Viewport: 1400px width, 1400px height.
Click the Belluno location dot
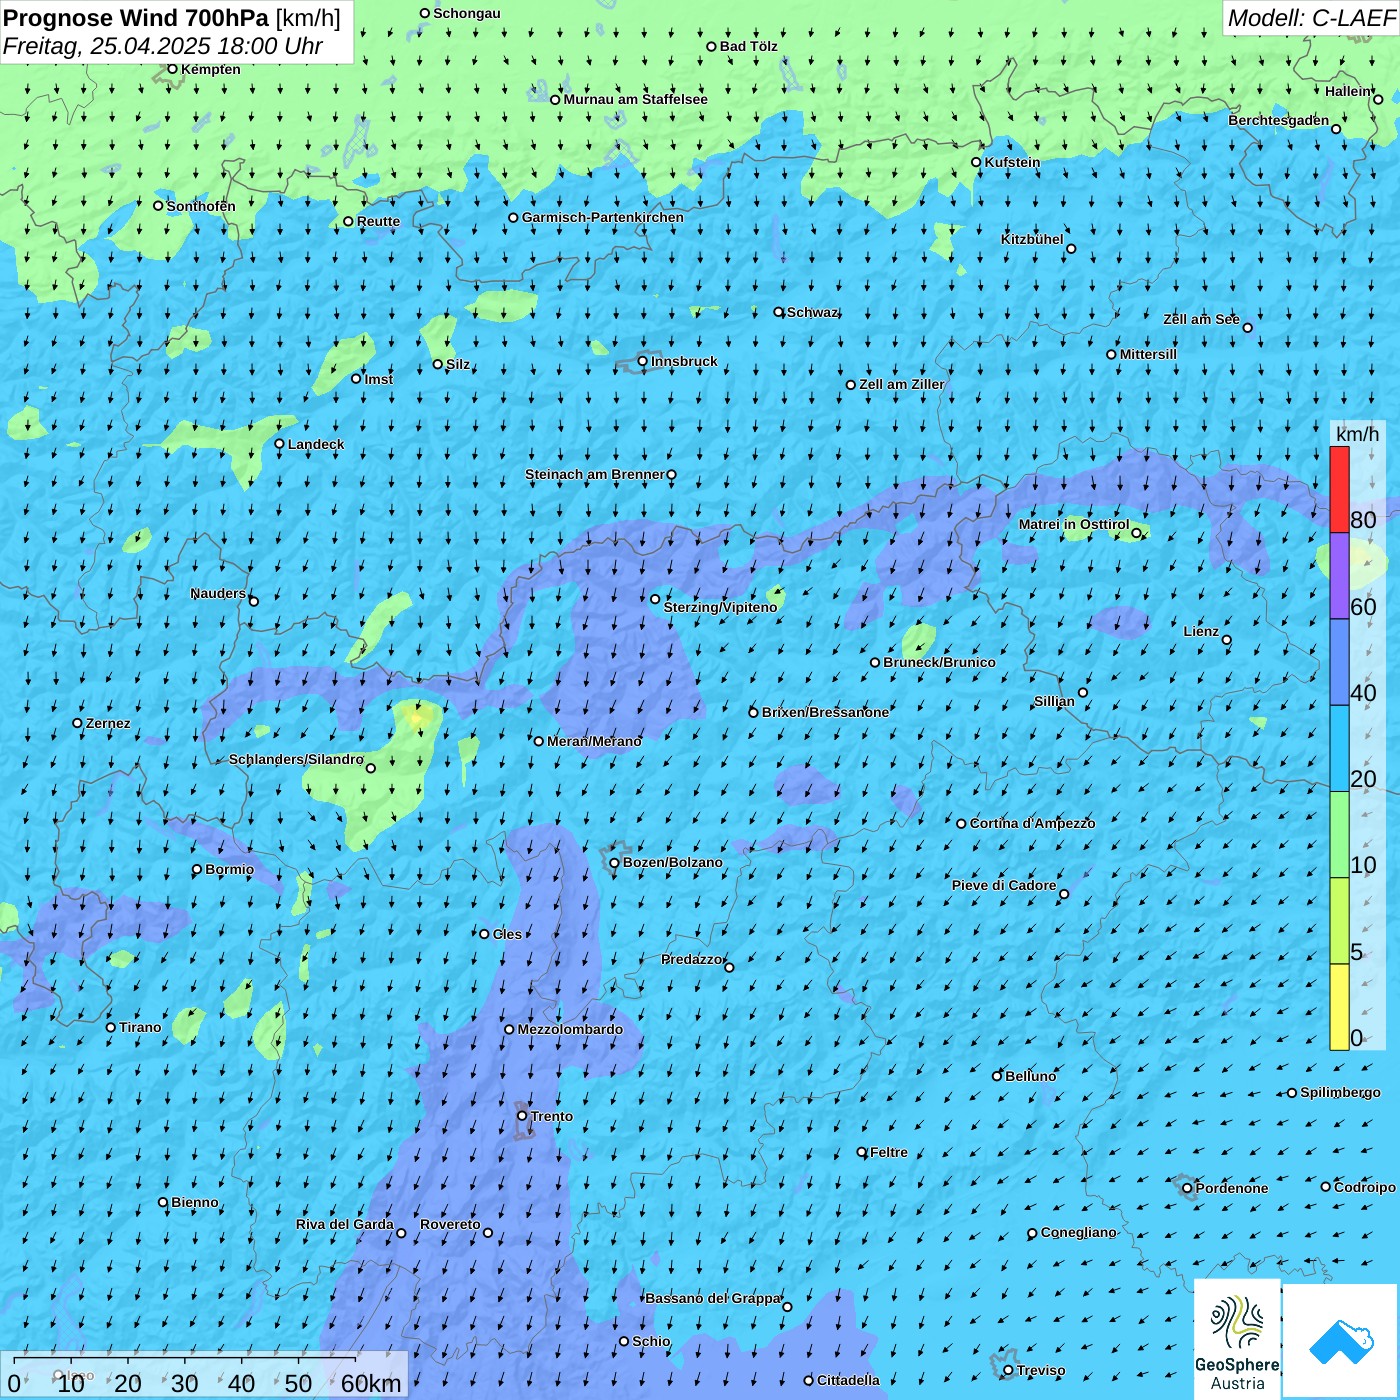[997, 1076]
